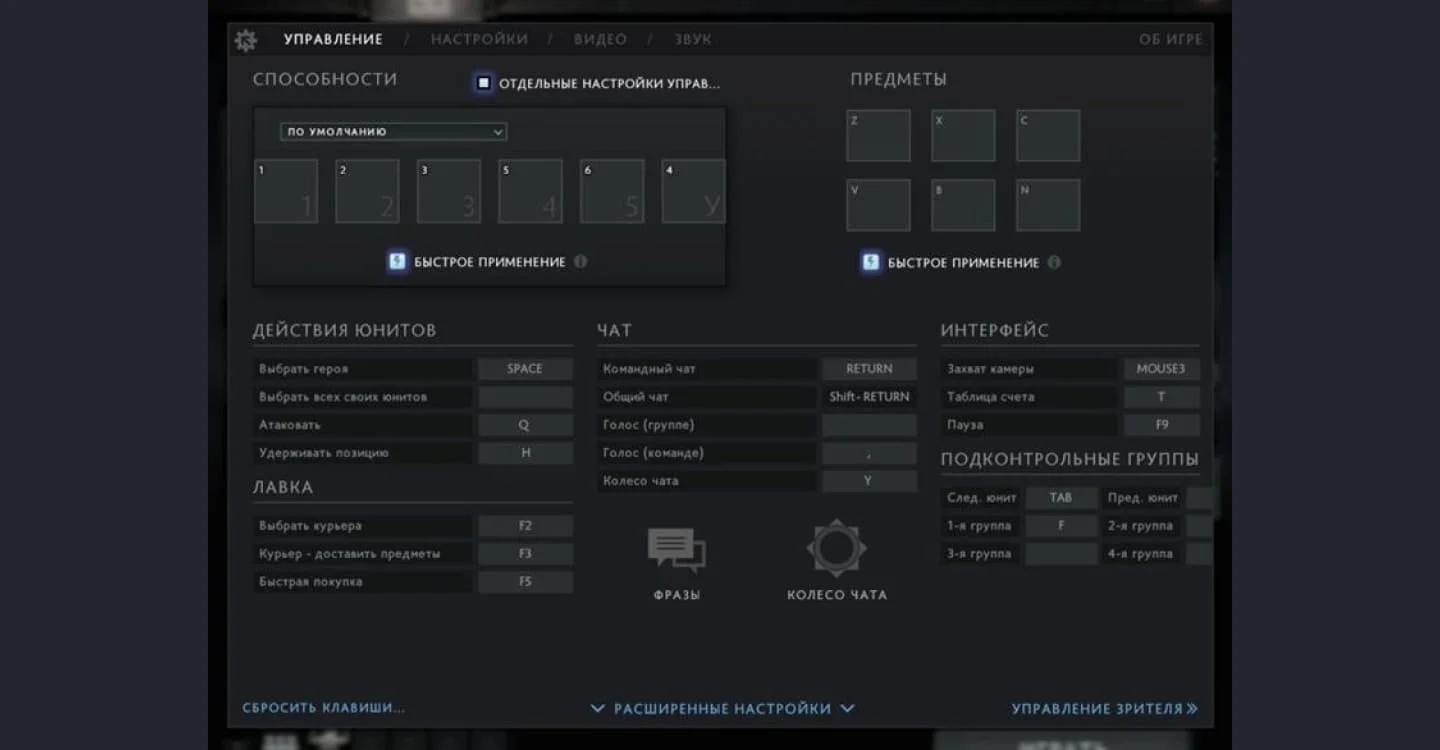Click the settings gear icon
1440x750 pixels.
[x=246, y=40]
